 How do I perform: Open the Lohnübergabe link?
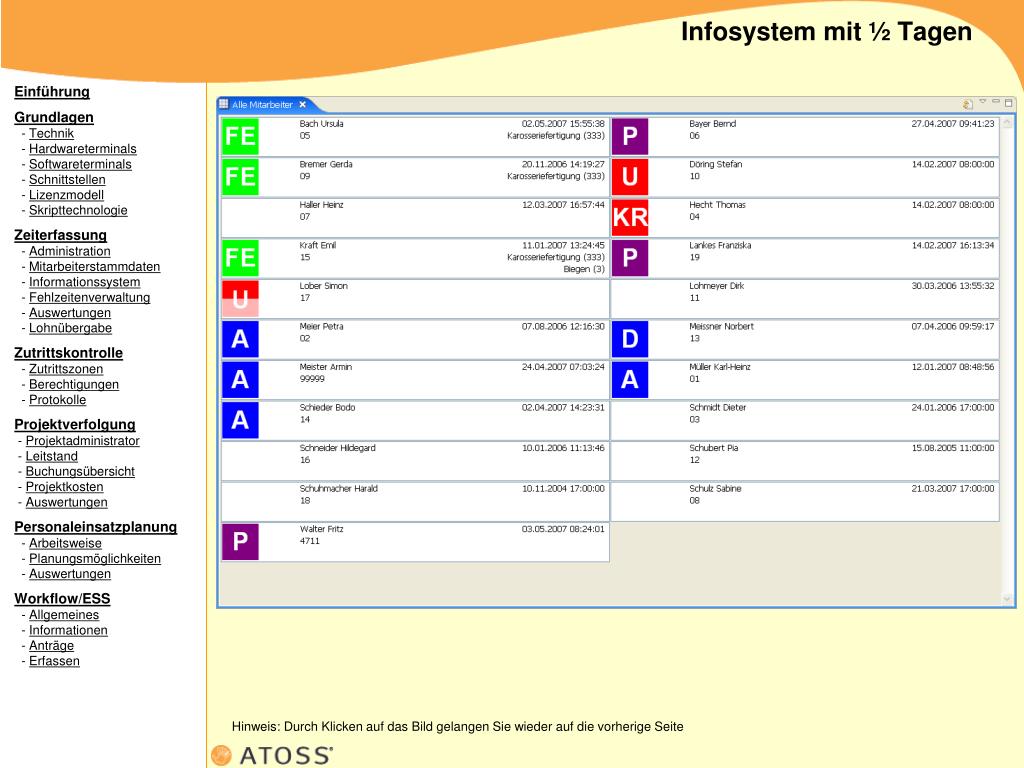tap(71, 328)
